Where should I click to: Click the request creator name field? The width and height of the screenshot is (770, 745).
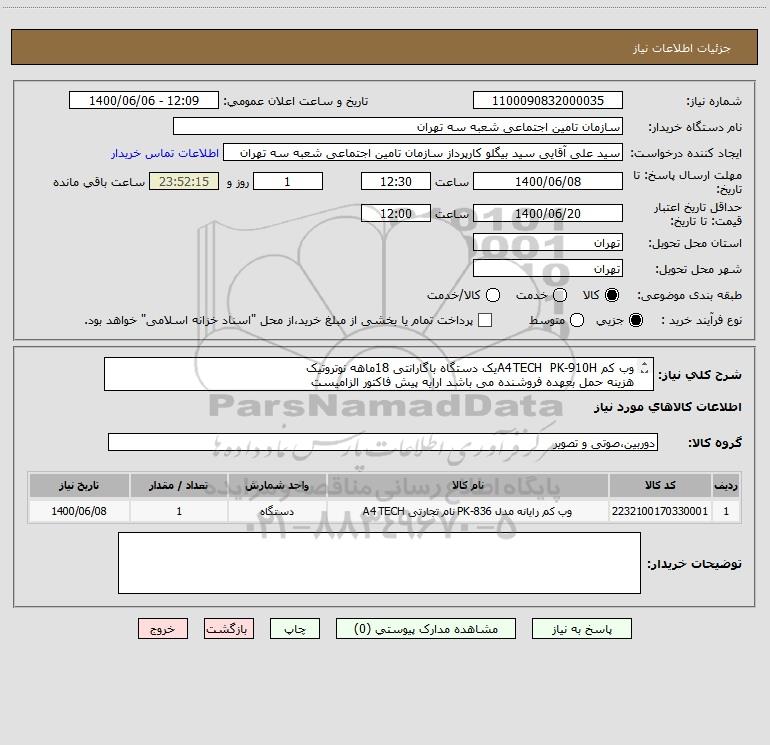[x=423, y=152]
